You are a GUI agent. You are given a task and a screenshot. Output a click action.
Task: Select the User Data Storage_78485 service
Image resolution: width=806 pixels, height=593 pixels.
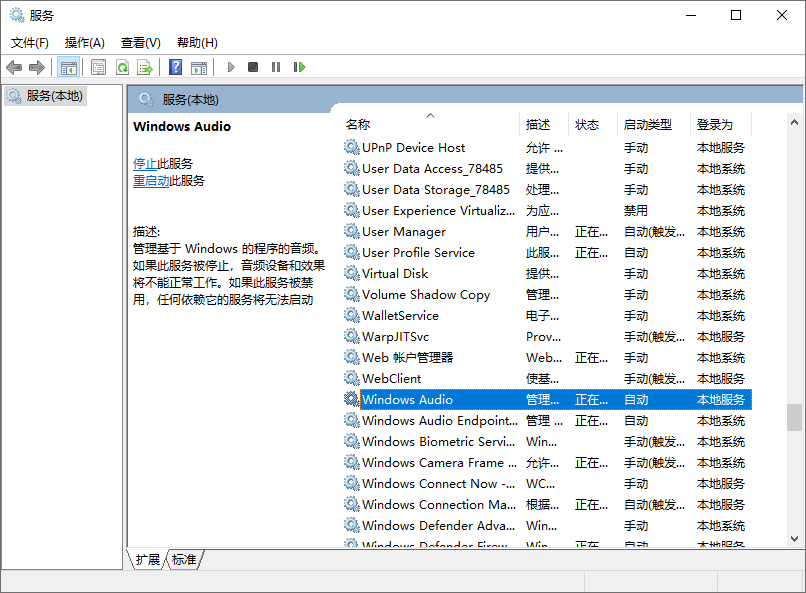(x=547, y=190)
